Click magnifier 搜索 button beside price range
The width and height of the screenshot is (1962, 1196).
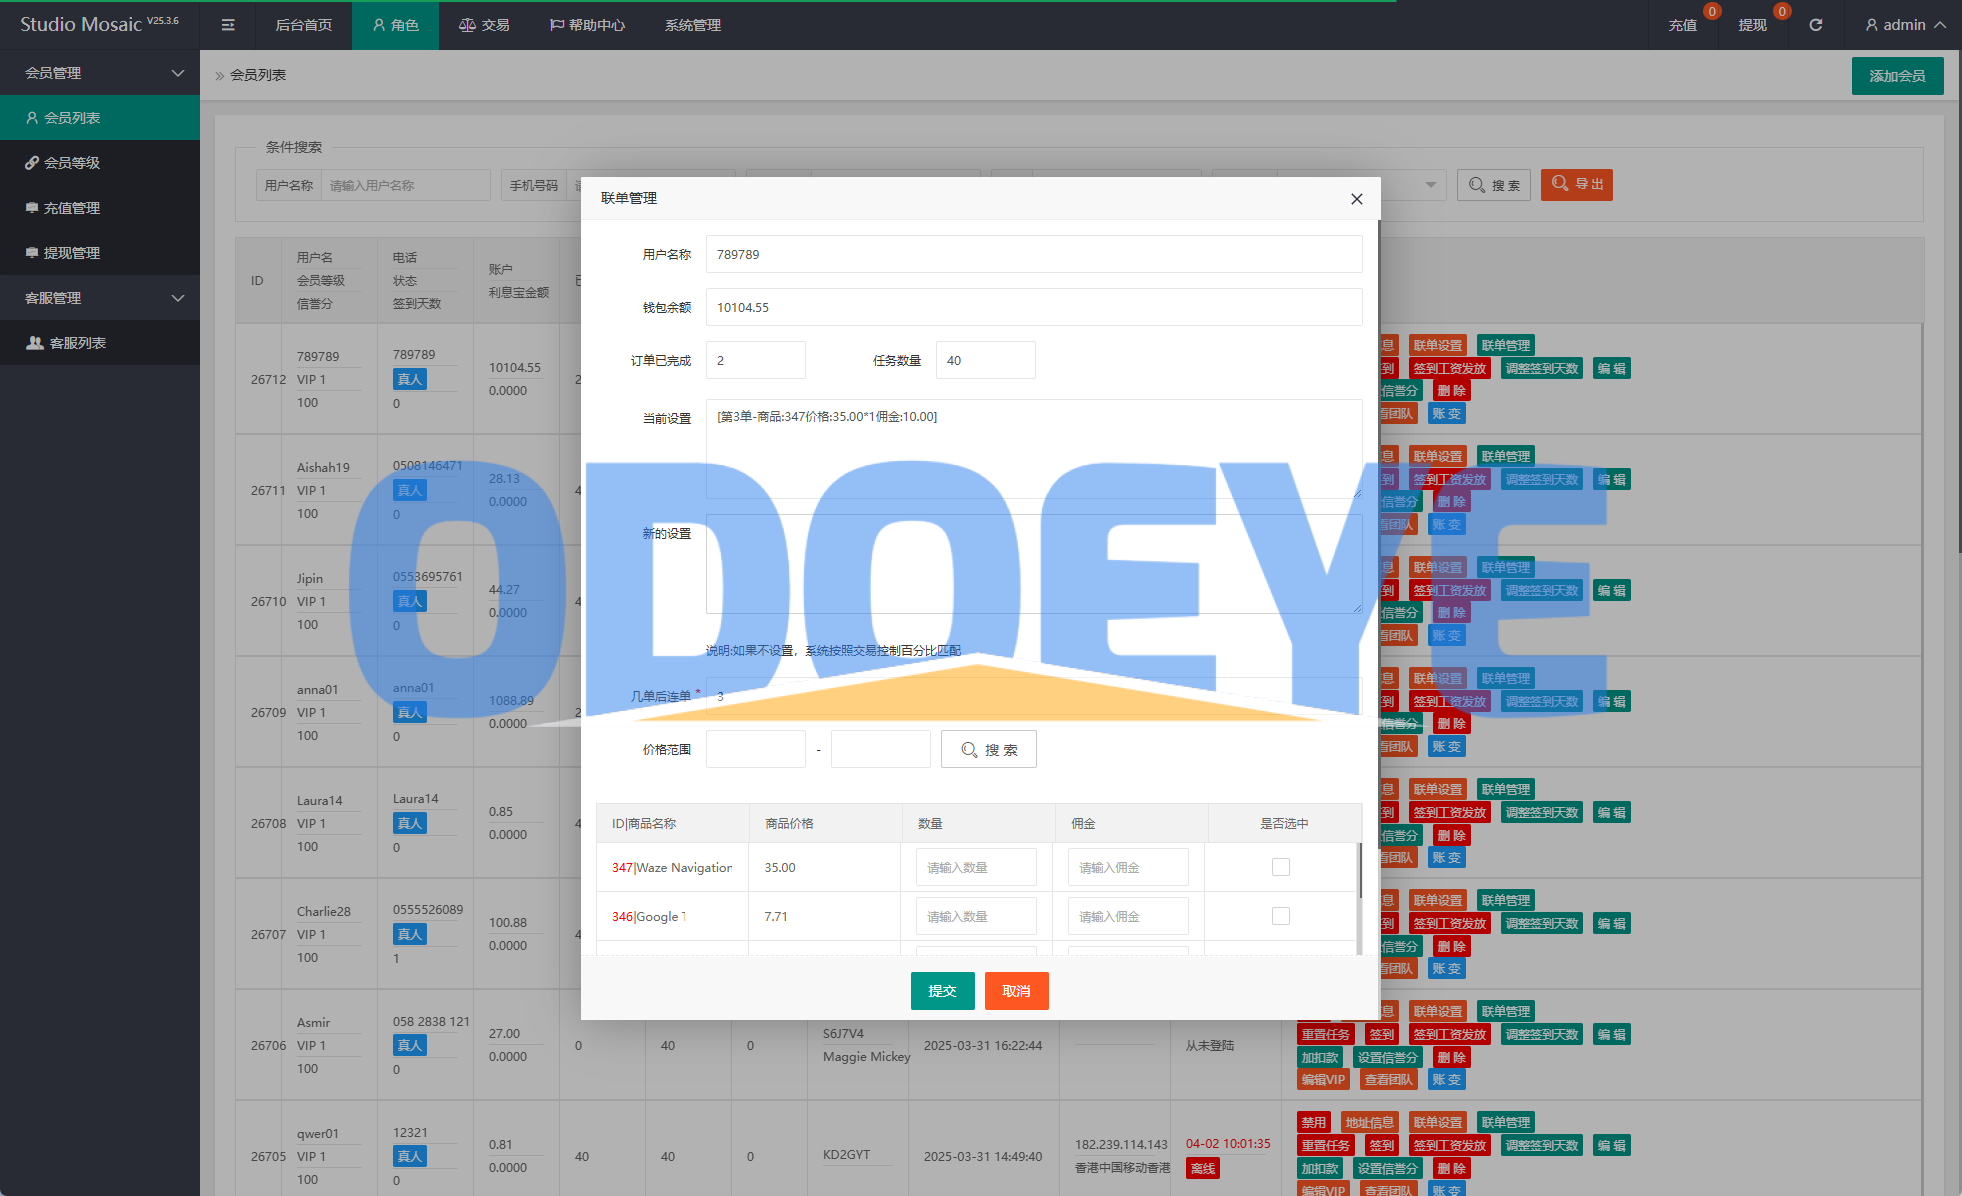tap(988, 749)
